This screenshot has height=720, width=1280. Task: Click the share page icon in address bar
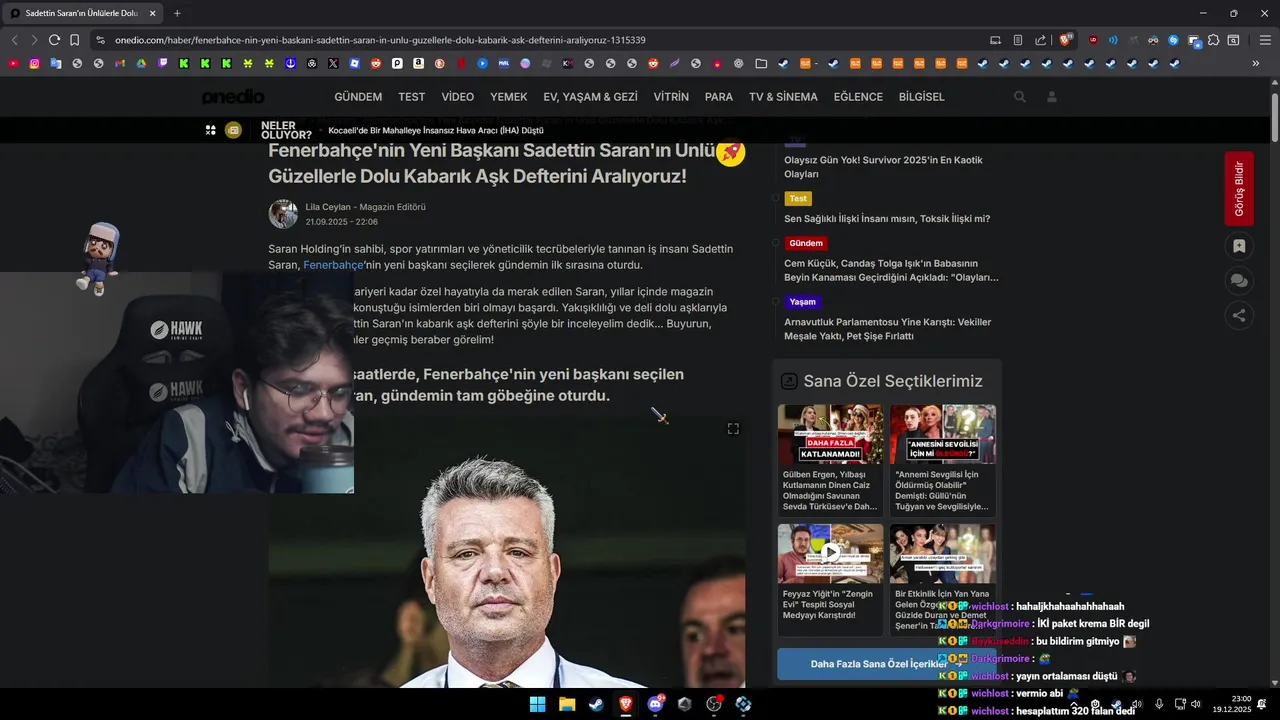(x=1040, y=40)
